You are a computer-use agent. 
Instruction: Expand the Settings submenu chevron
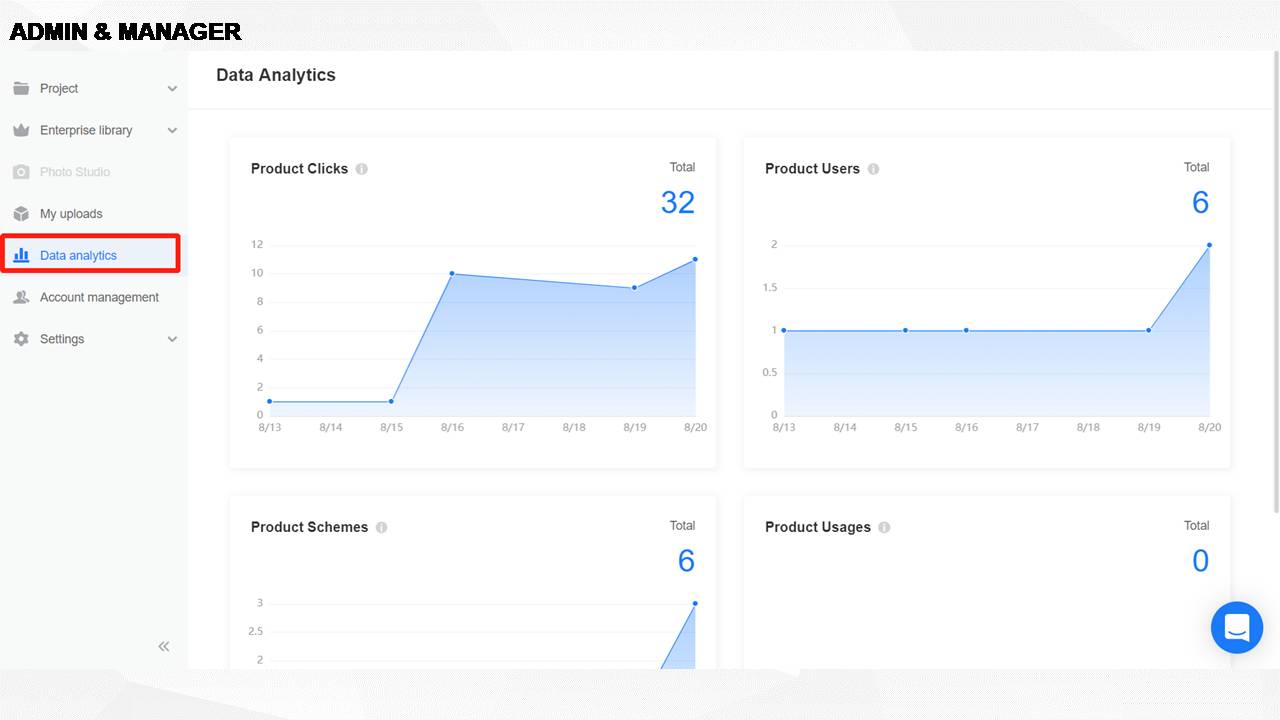coord(172,339)
